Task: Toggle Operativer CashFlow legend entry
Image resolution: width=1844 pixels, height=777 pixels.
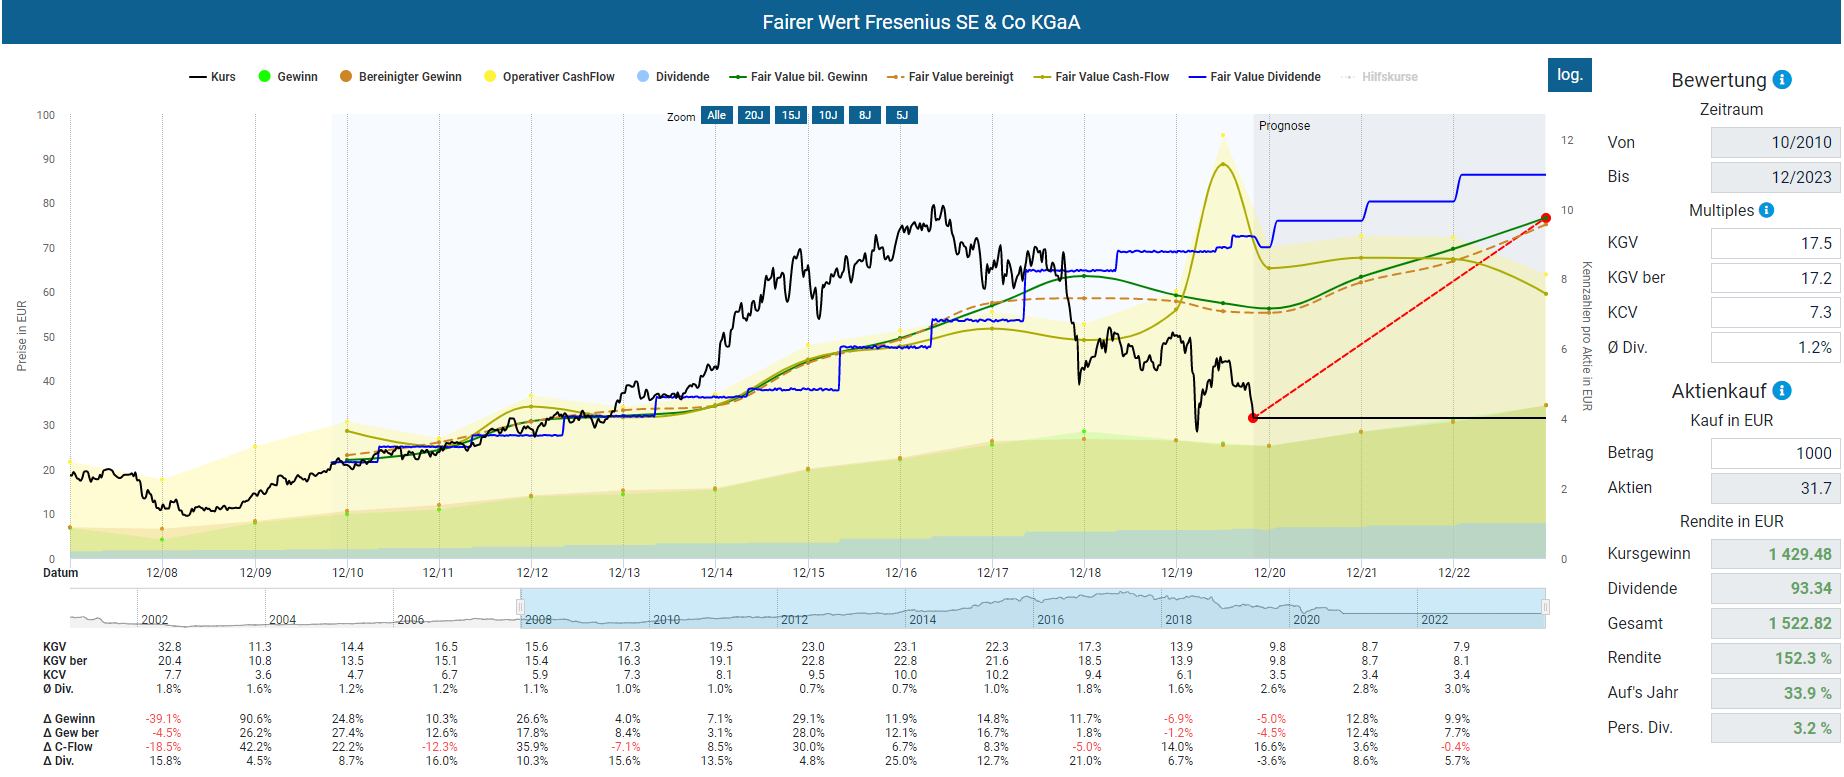Action: pos(490,77)
